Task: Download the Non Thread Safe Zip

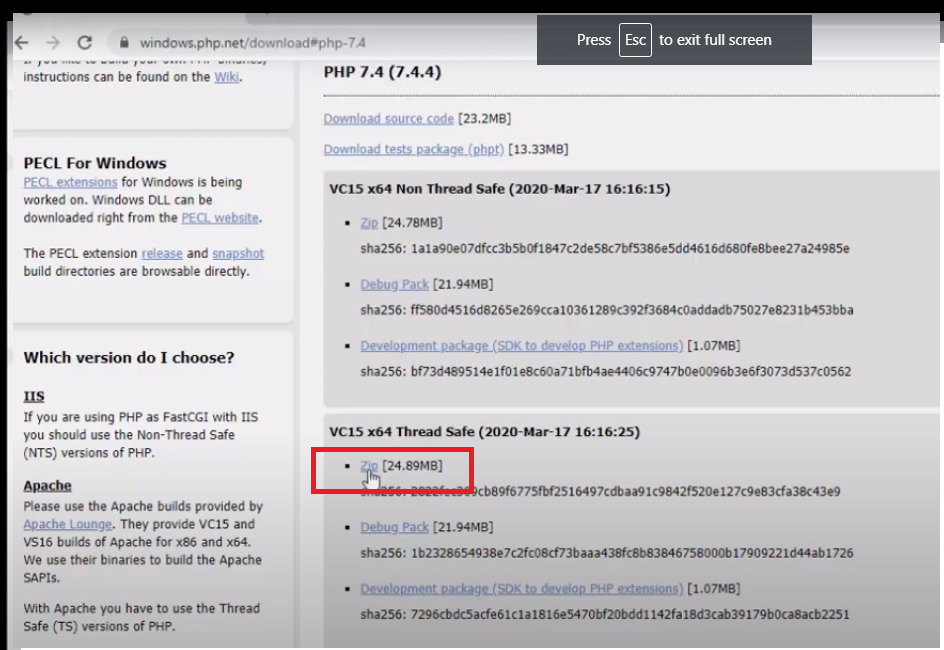Action: pos(369,223)
